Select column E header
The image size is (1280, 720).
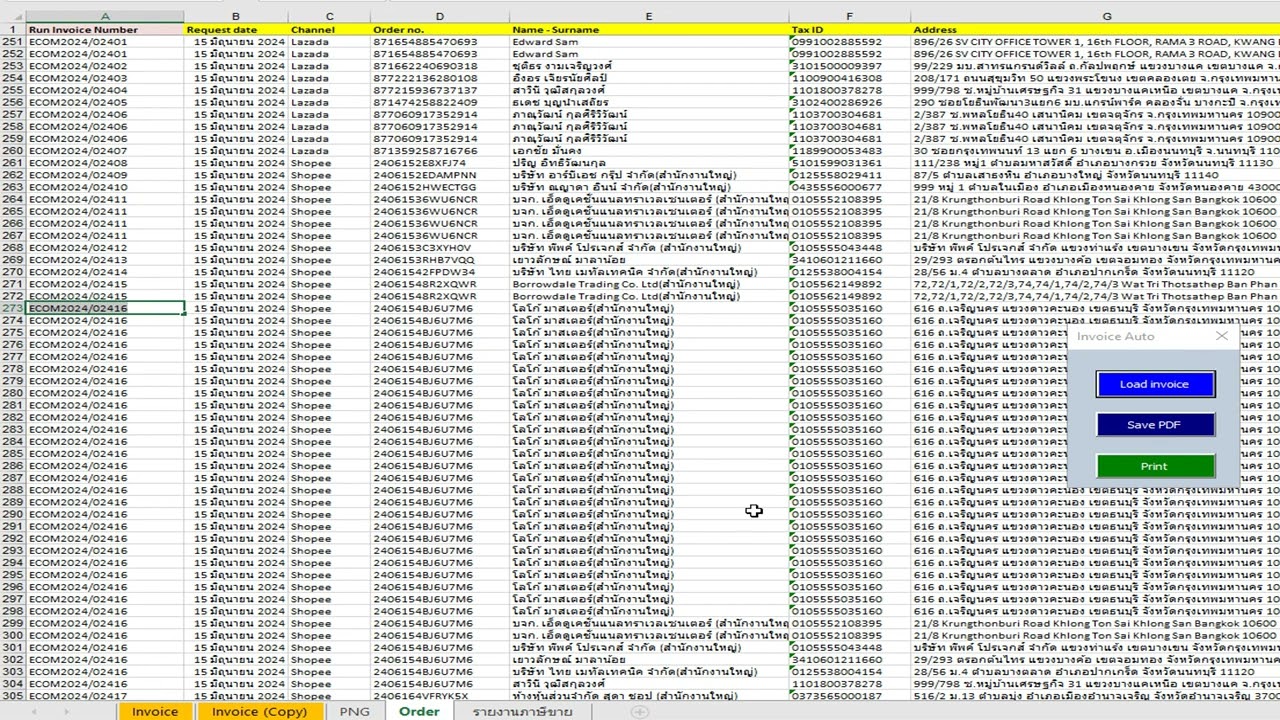(x=649, y=17)
